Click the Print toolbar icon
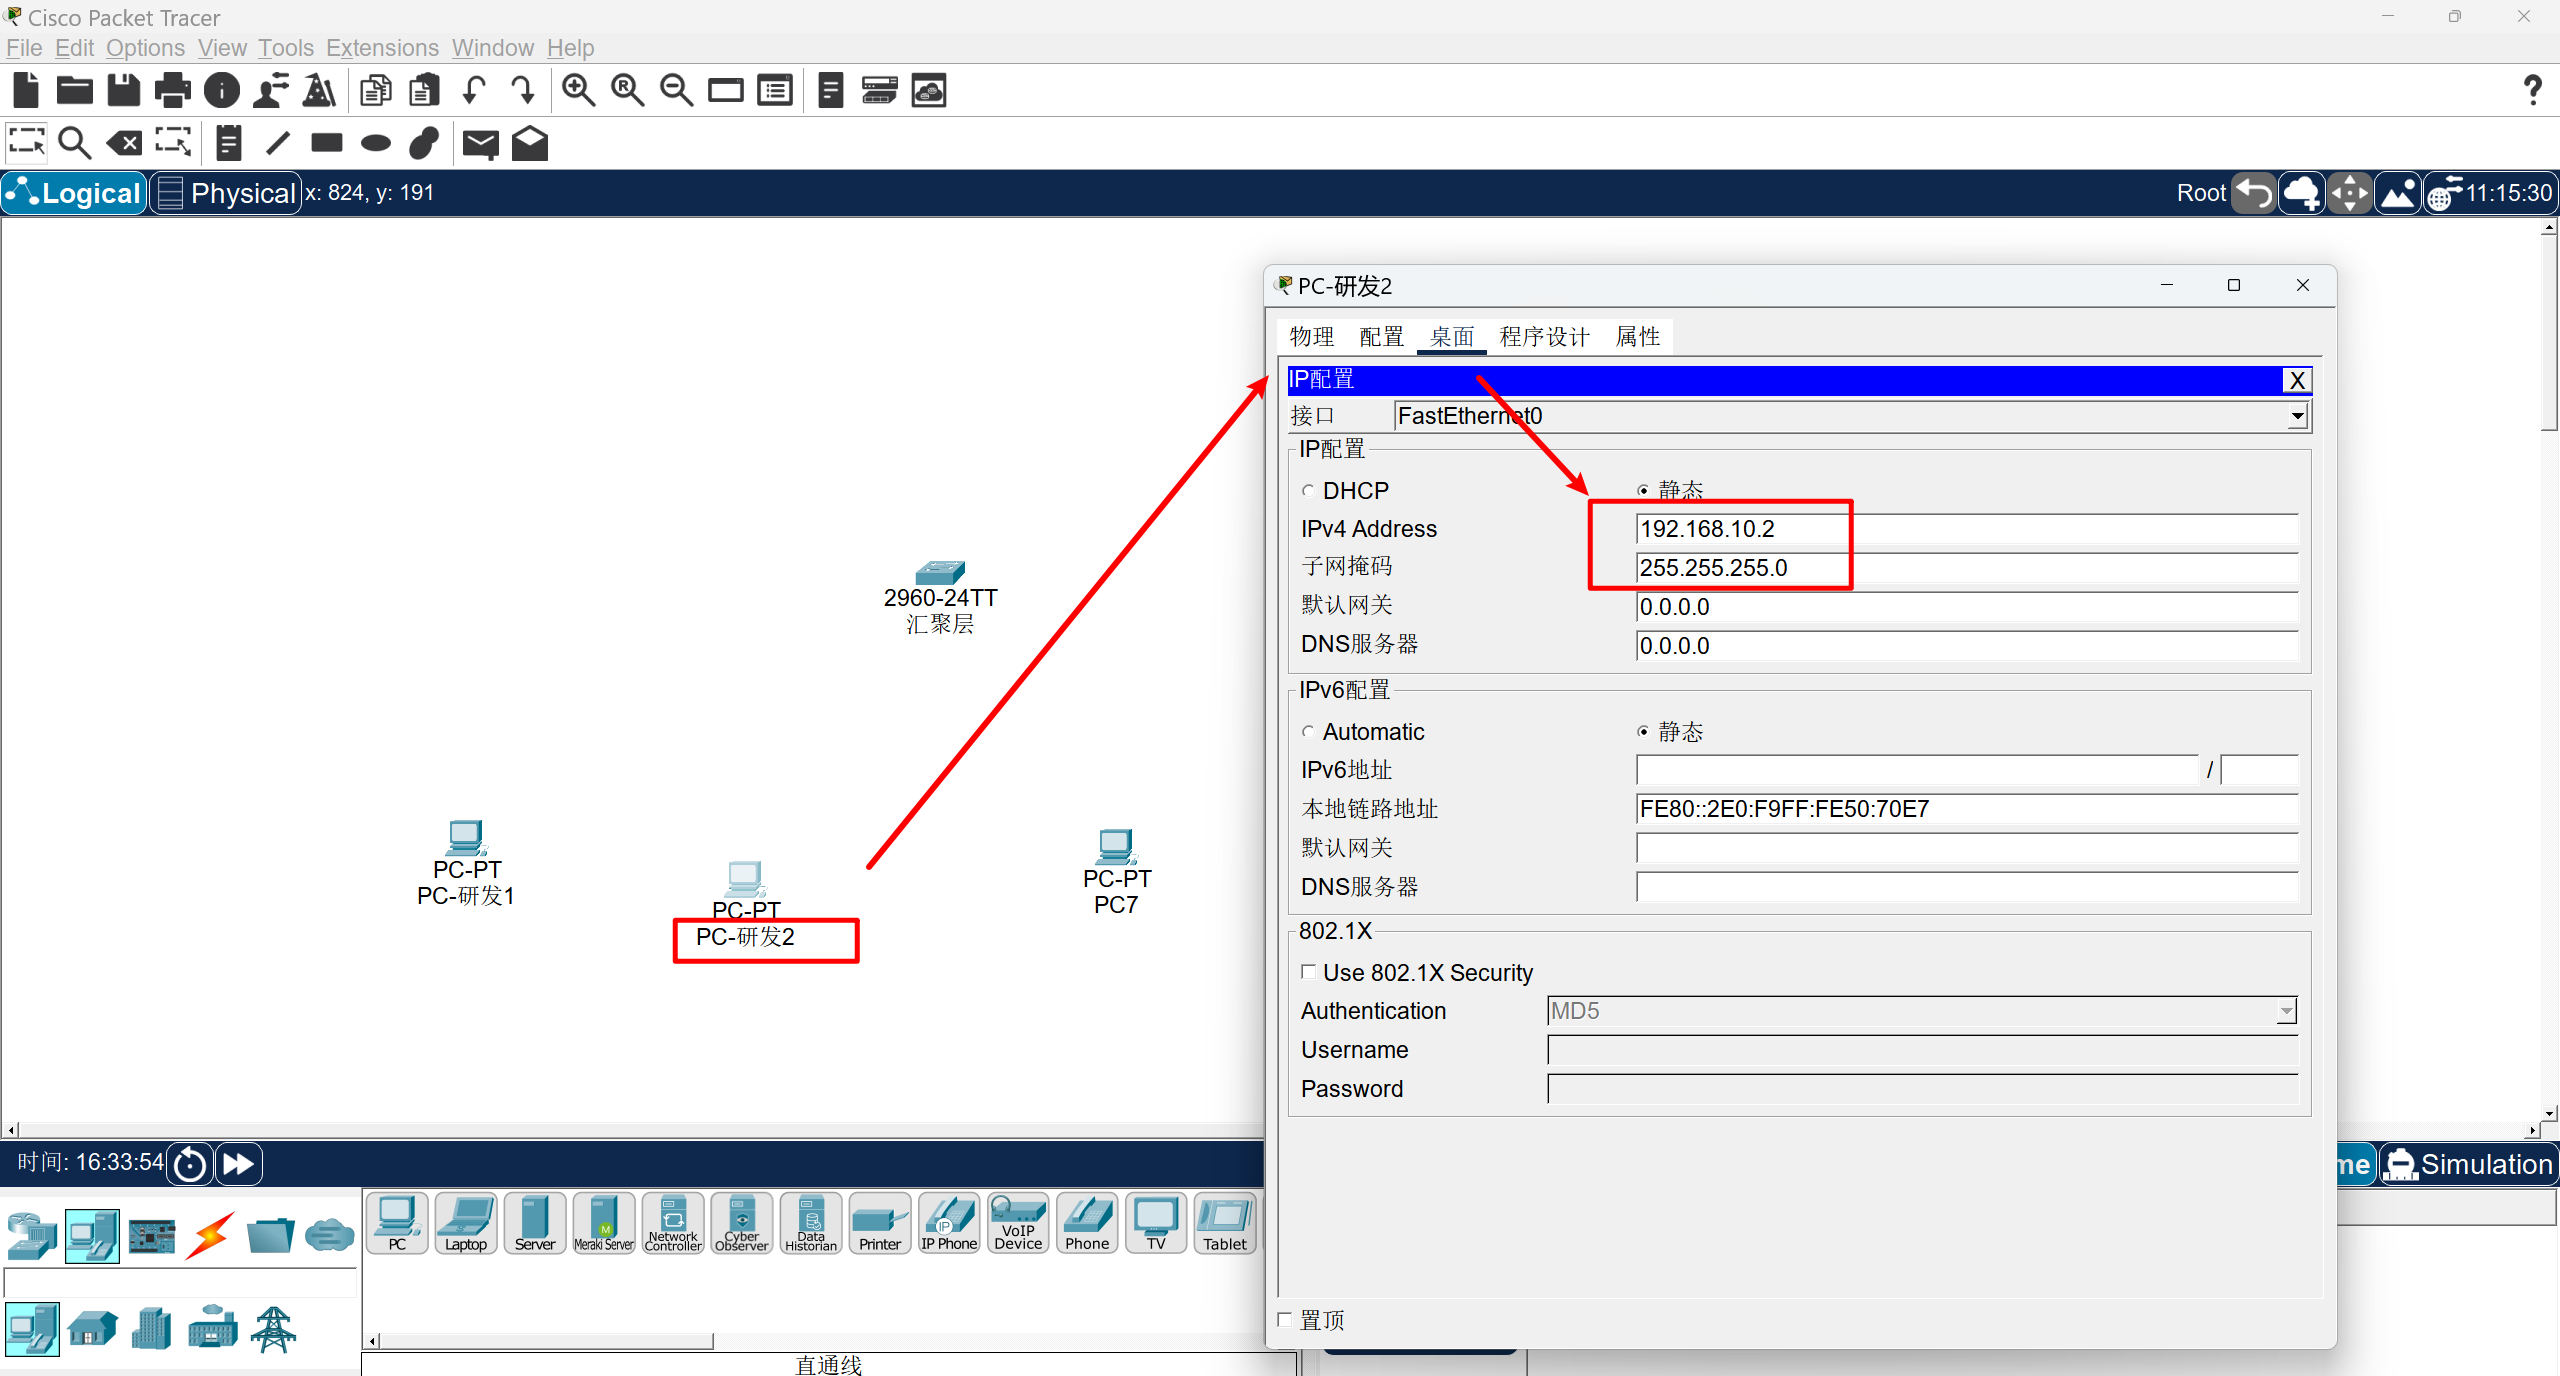 (173, 91)
